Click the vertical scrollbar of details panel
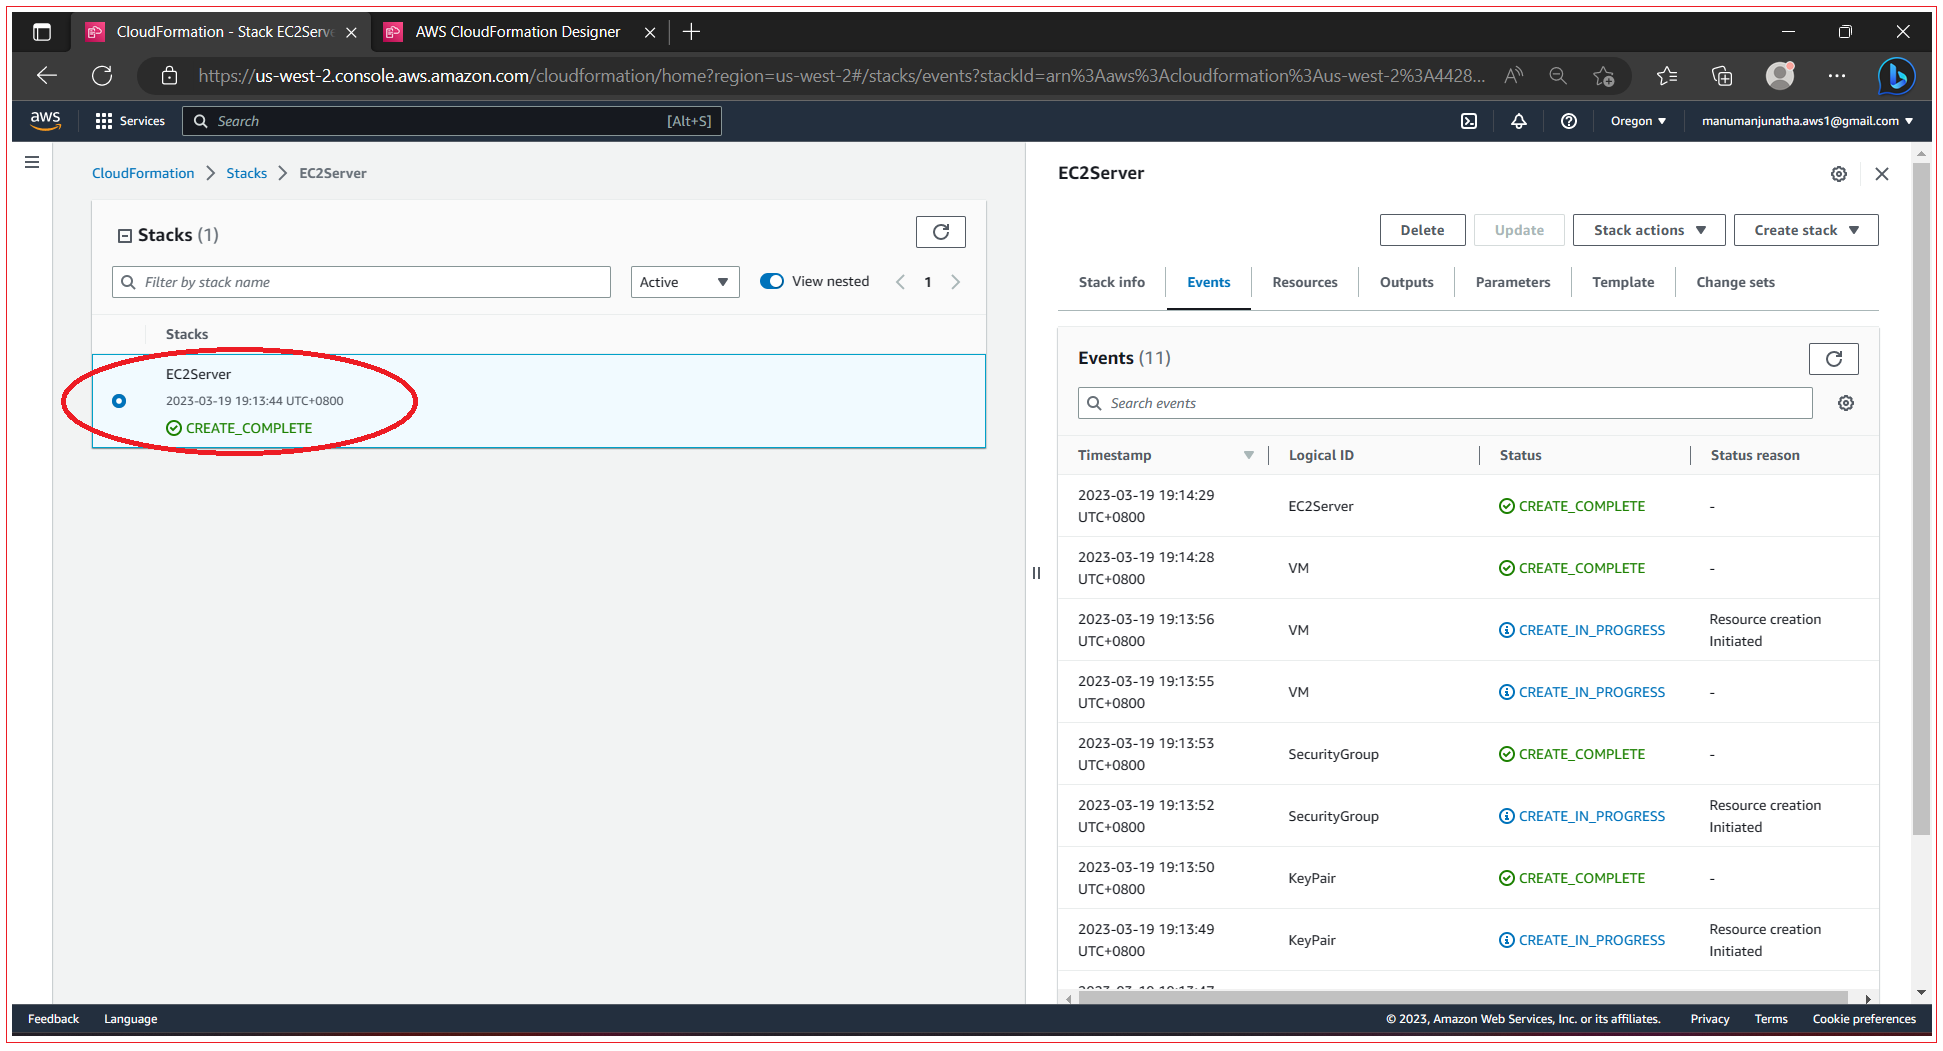This screenshot has height=1051, width=1943. (x=1921, y=498)
